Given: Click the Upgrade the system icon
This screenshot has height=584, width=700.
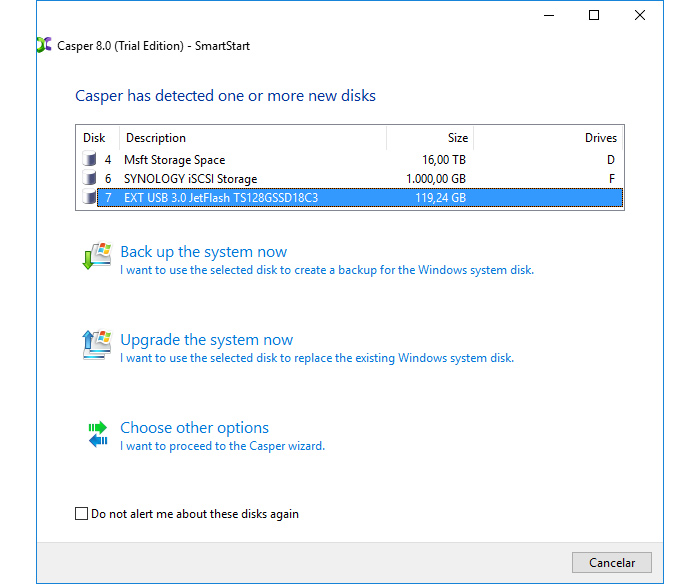Looking at the screenshot, I should (96, 346).
